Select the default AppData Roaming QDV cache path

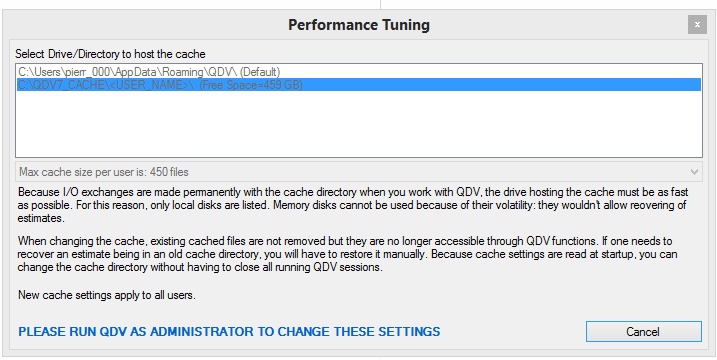coord(358,72)
